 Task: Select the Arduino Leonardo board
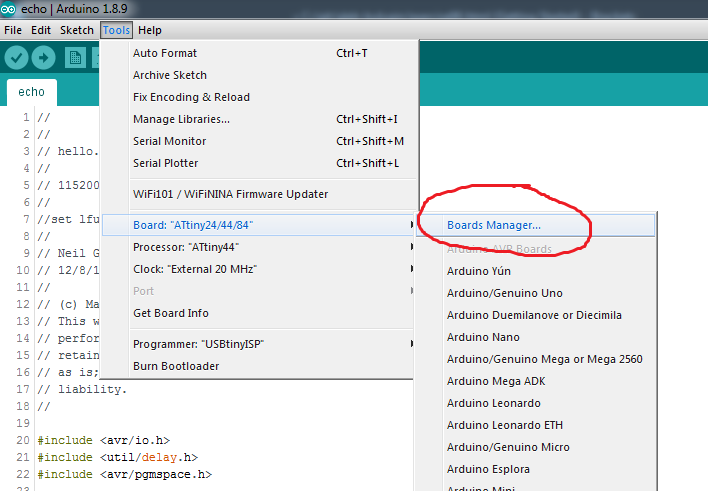[x=536, y=403]
